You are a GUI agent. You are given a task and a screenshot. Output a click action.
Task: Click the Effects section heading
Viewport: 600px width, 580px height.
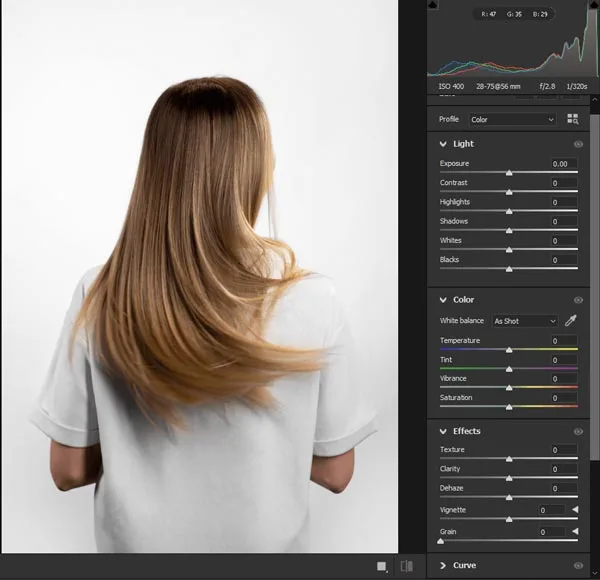click(466, 431)
